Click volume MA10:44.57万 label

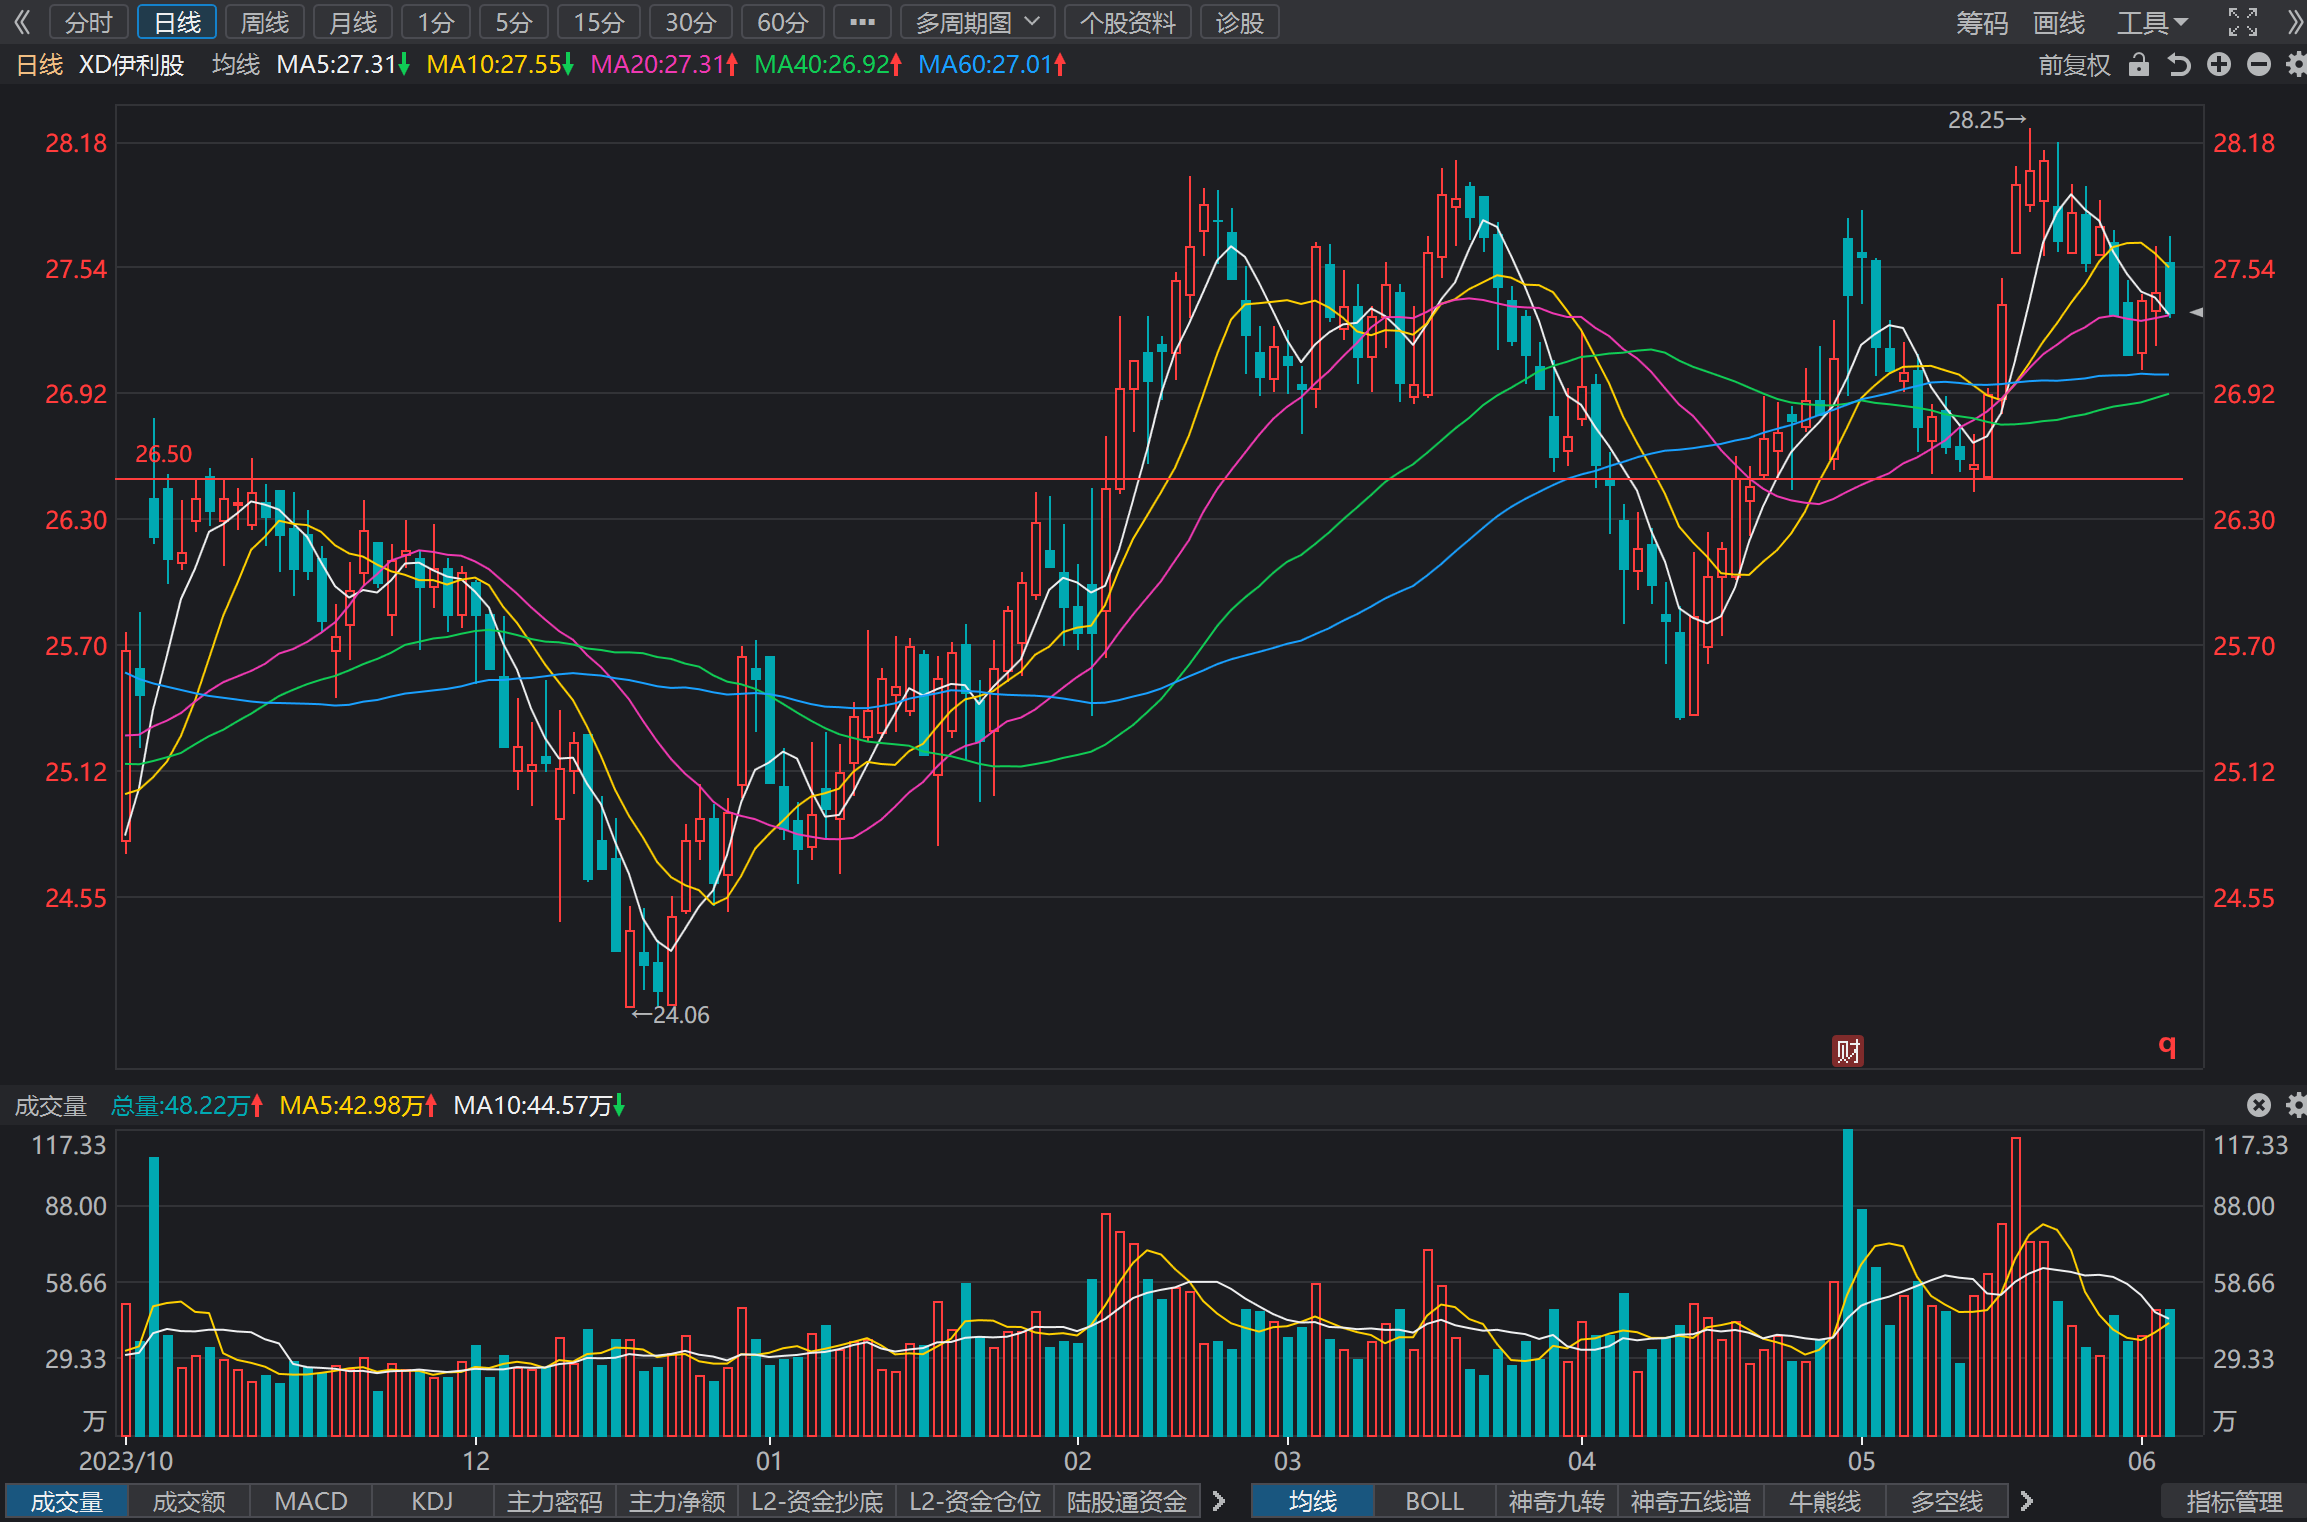point(539,1105)
